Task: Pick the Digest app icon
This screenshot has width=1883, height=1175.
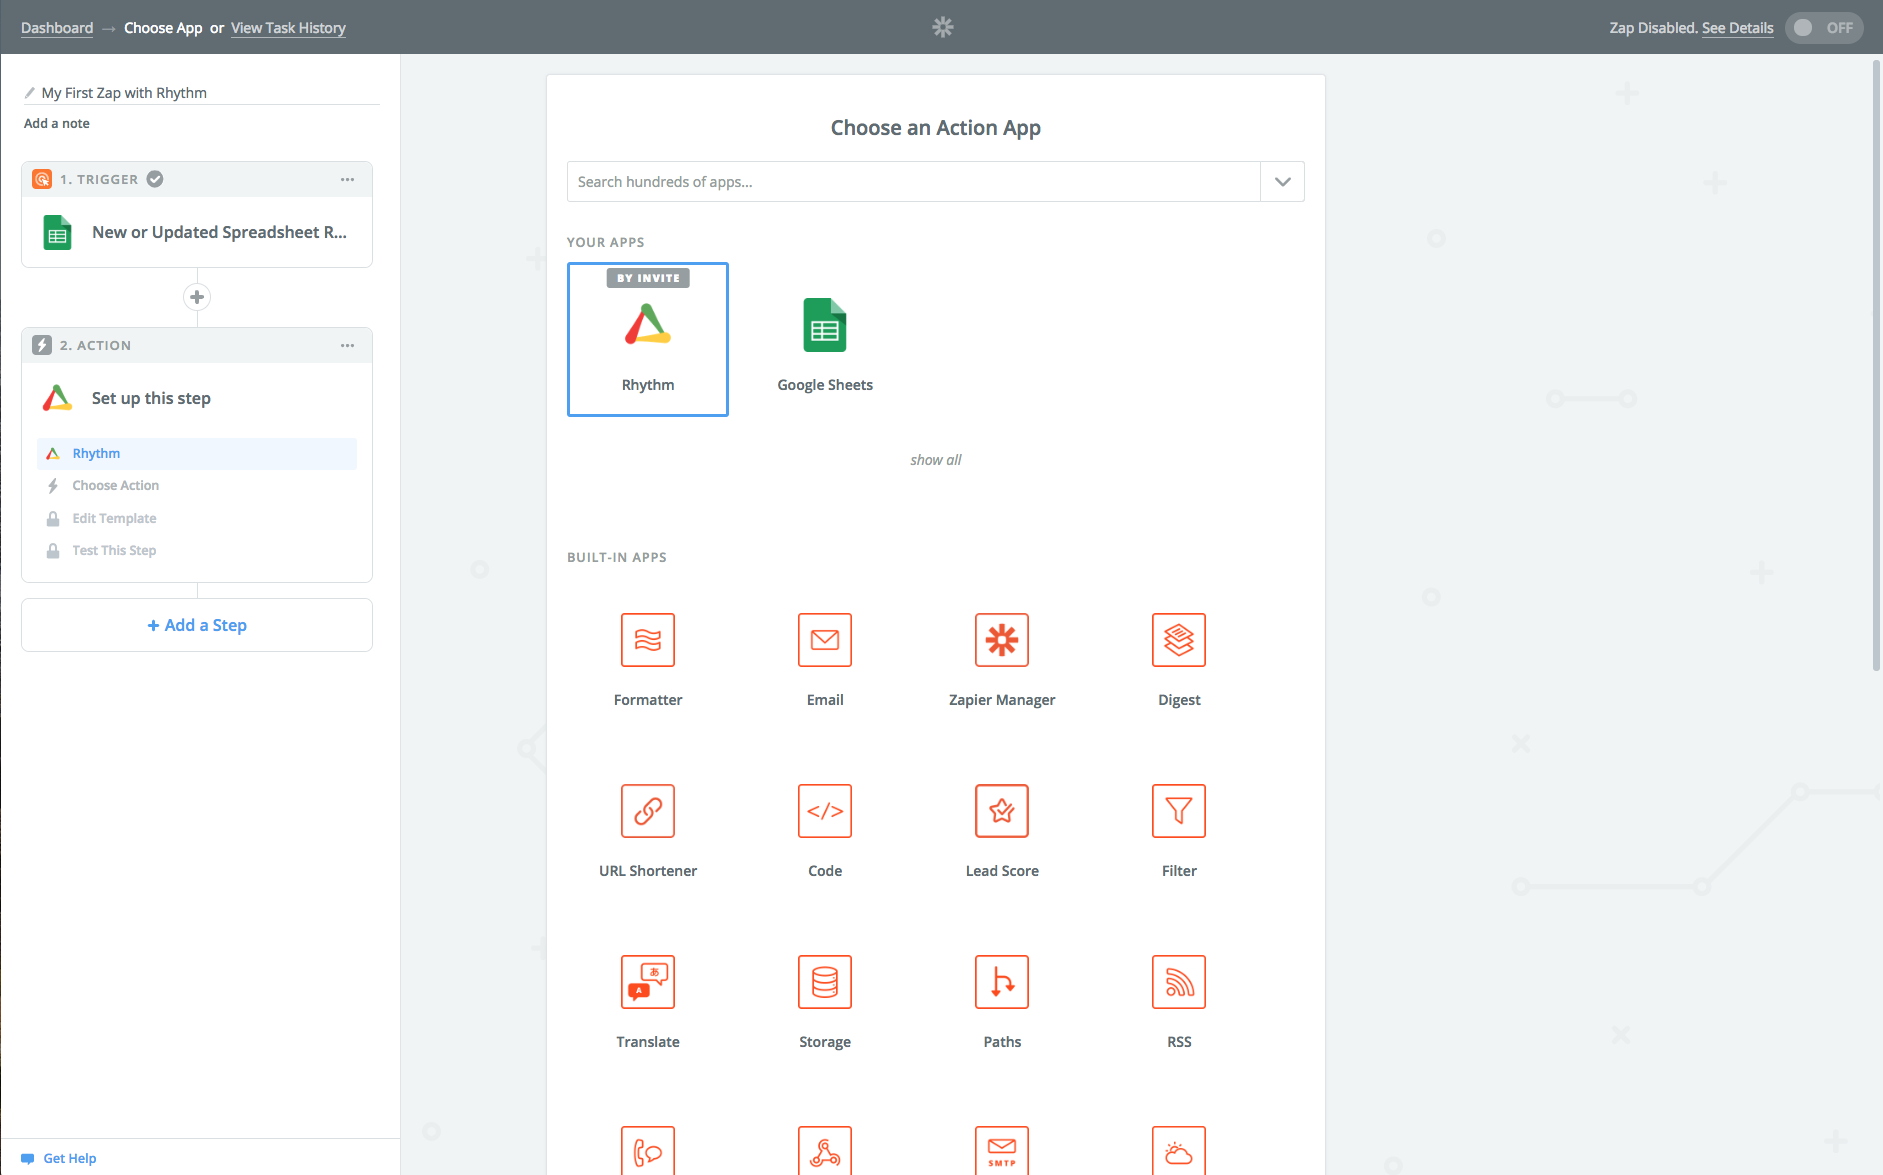Action: (1179, 640)
